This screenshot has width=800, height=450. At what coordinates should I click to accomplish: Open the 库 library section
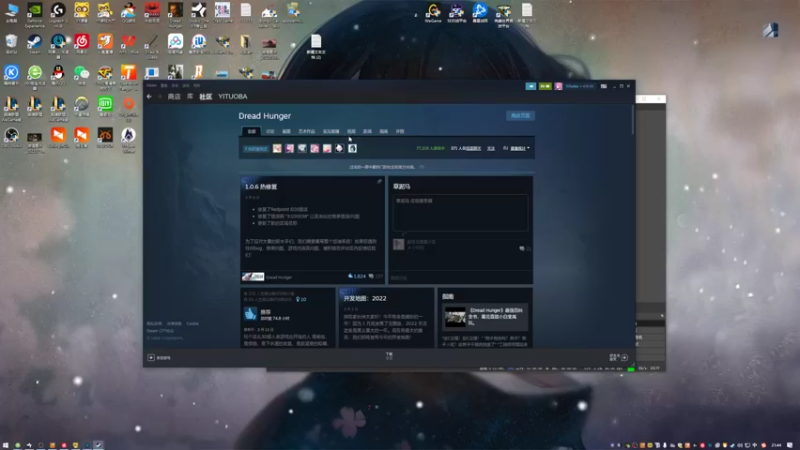[x=190, y=96]
